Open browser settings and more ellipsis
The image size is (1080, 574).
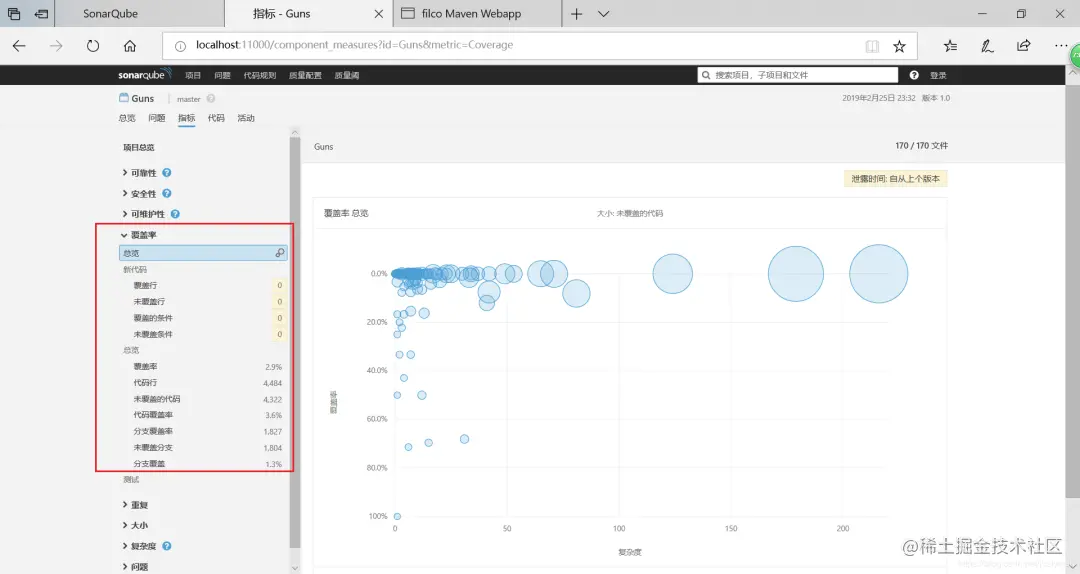click(x=1061, y=45)
